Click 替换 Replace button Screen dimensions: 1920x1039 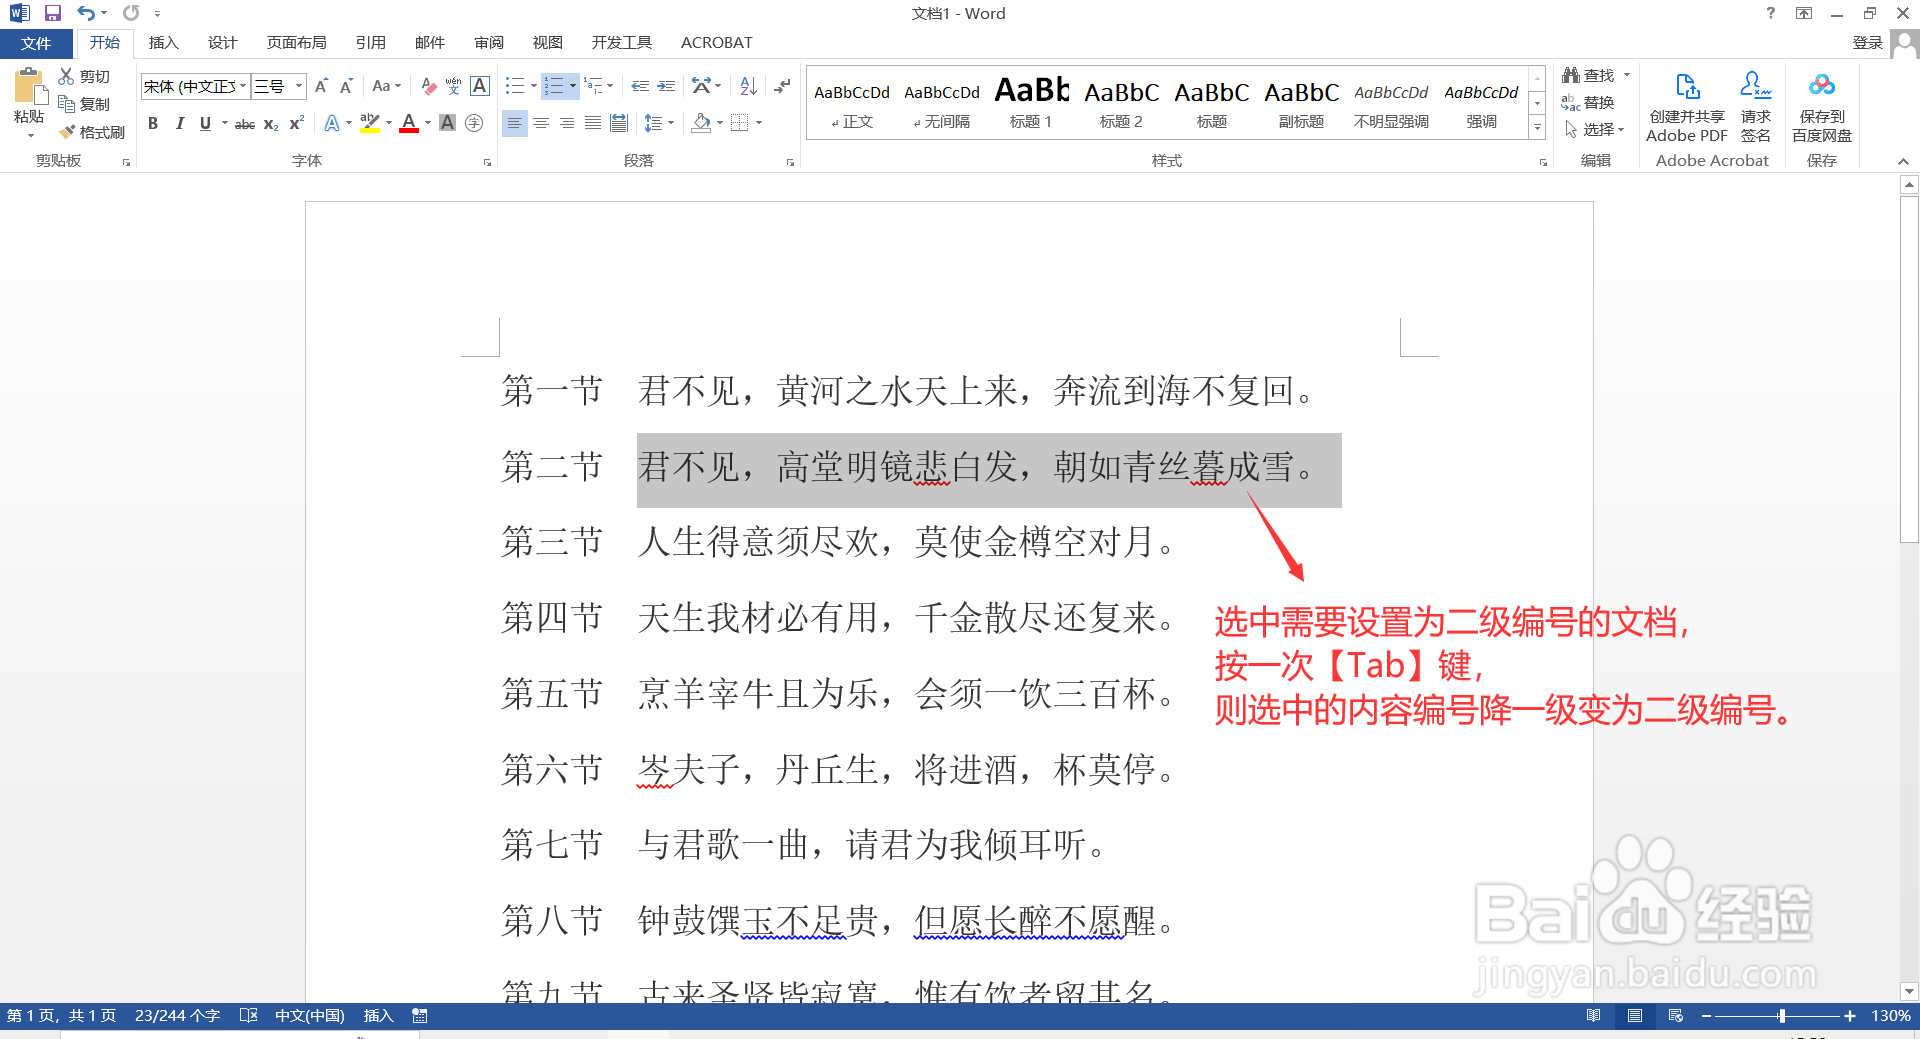point(1589,103)
